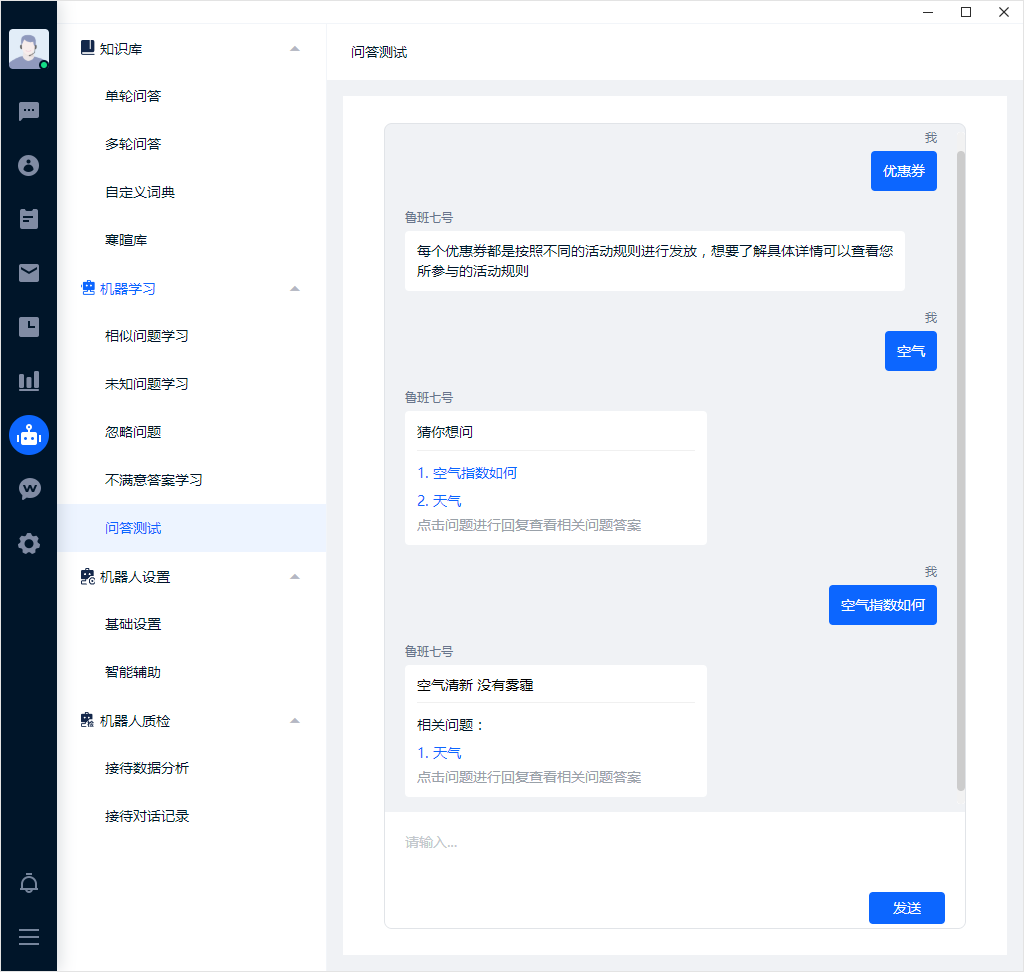This screenshot has height=972, width=1024.
Task: Open the settings gear icon
Action: 29,543
